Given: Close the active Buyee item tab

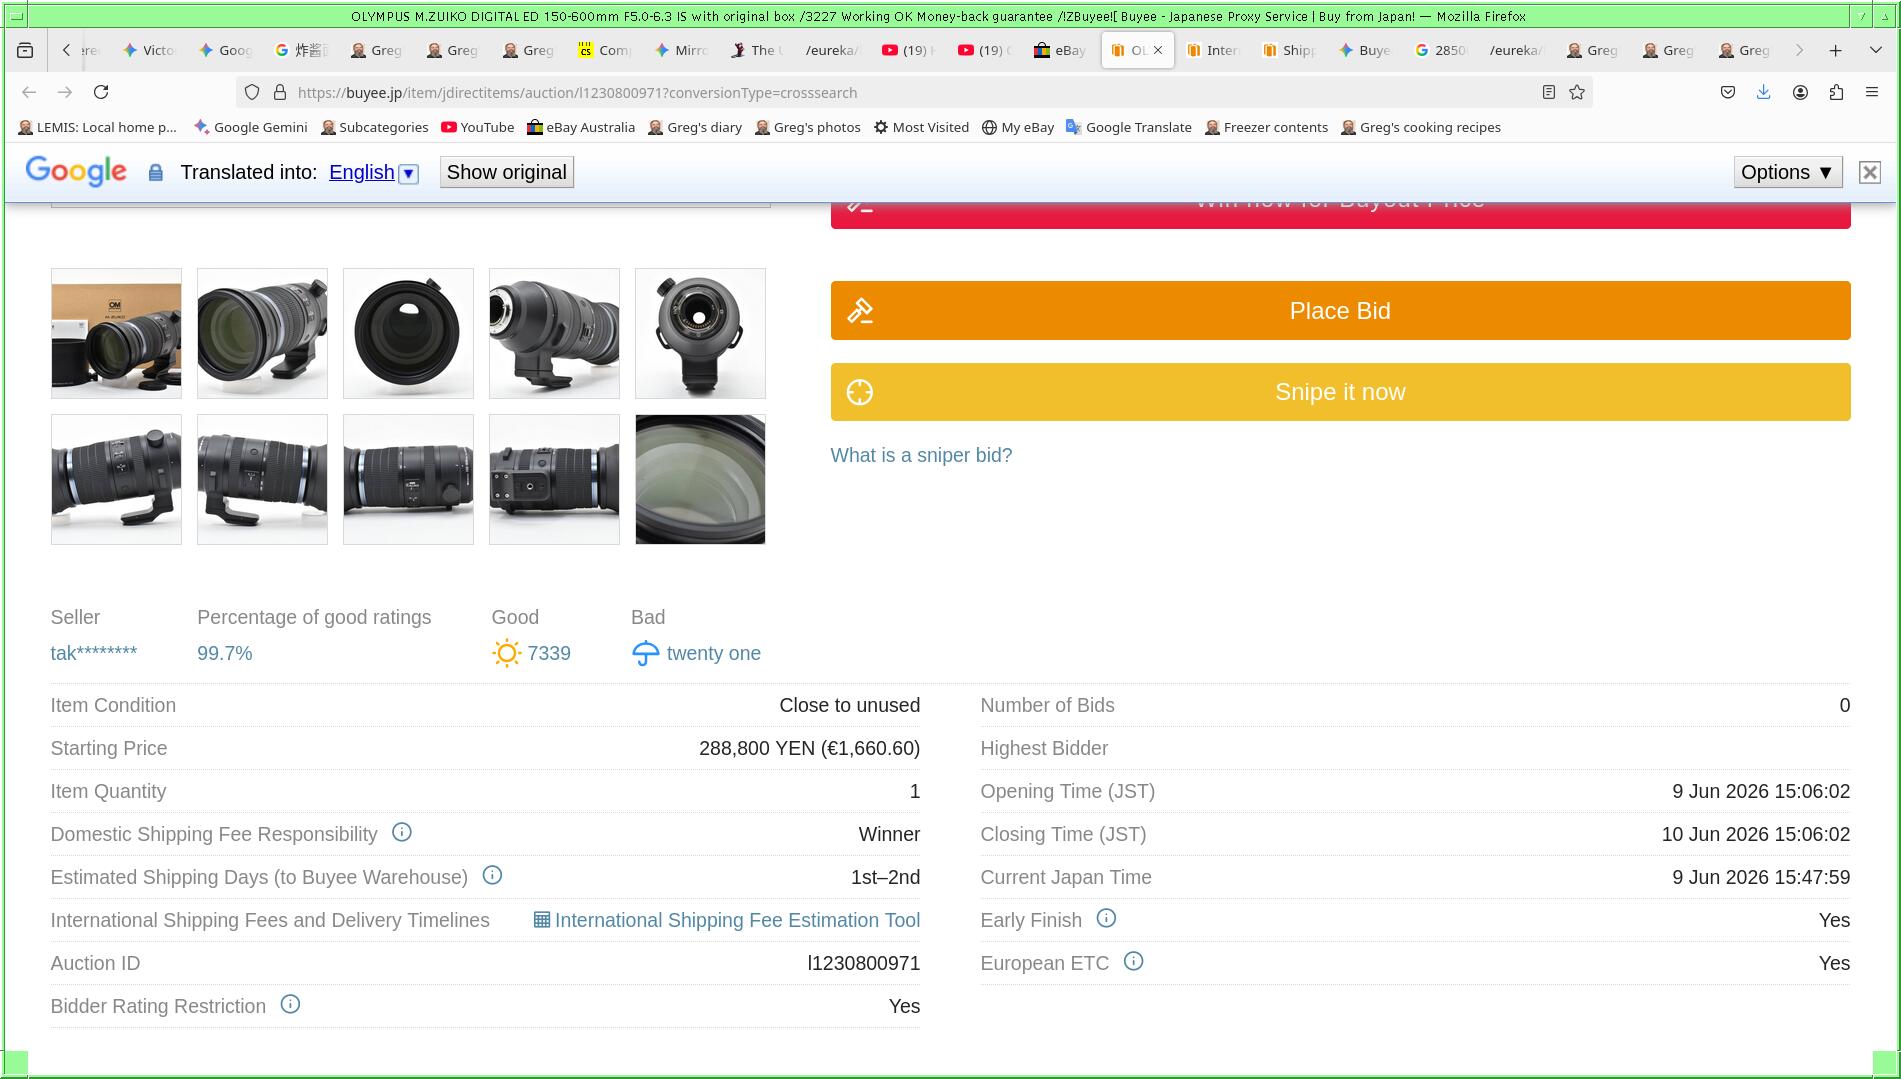Looking at the screenshot, I should tap(1158, 50).
